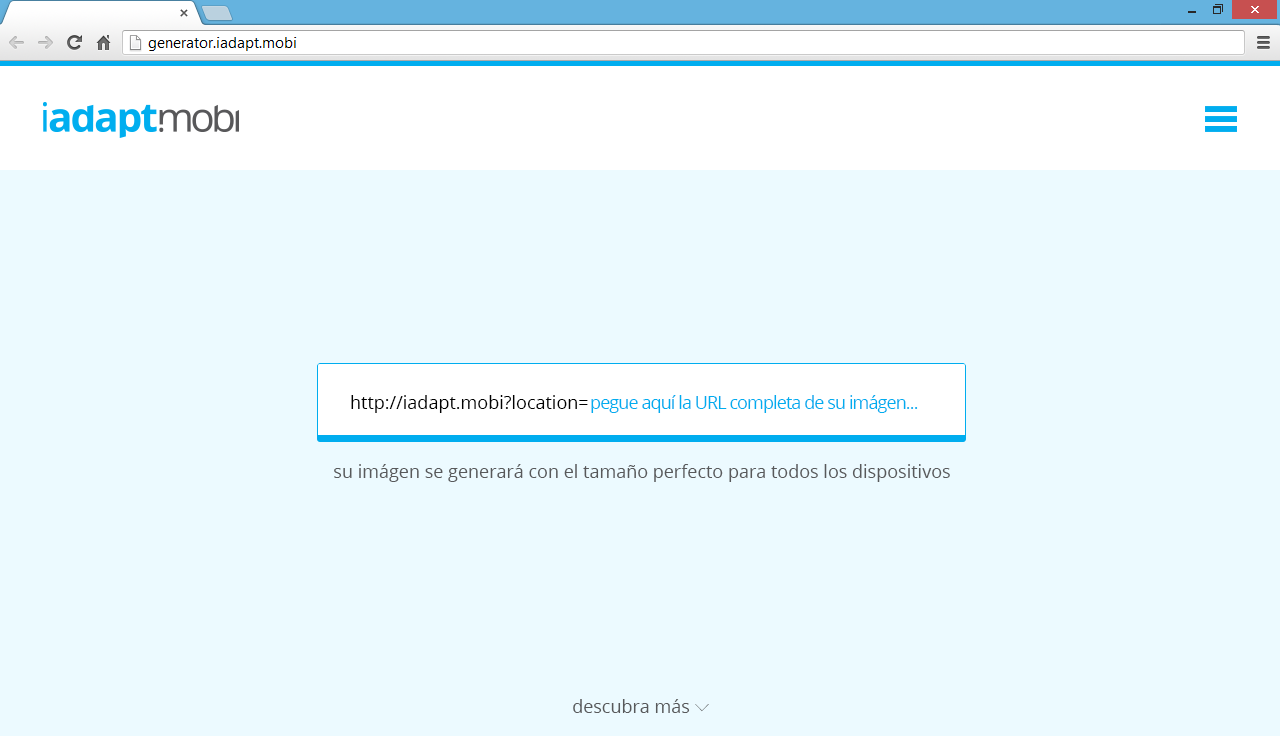The width and height of the screenshot is (1280, 736).
Task: Close the browser window
Action: tap(1255, 10)
